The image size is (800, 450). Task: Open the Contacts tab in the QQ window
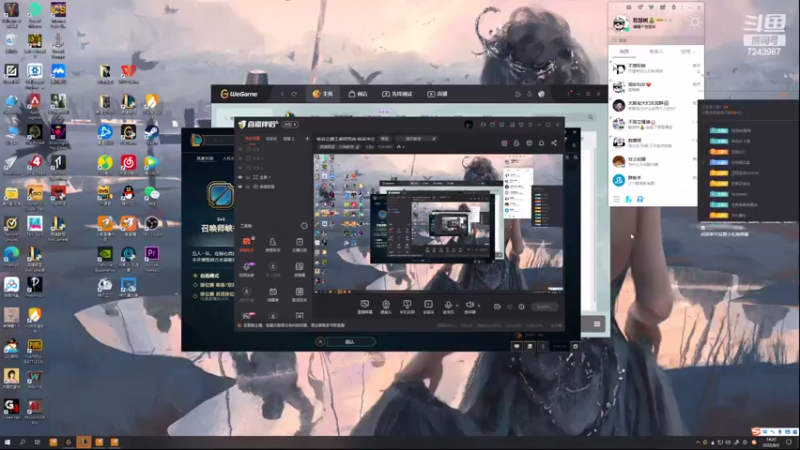pyautogui.click(x=656, y=52)
